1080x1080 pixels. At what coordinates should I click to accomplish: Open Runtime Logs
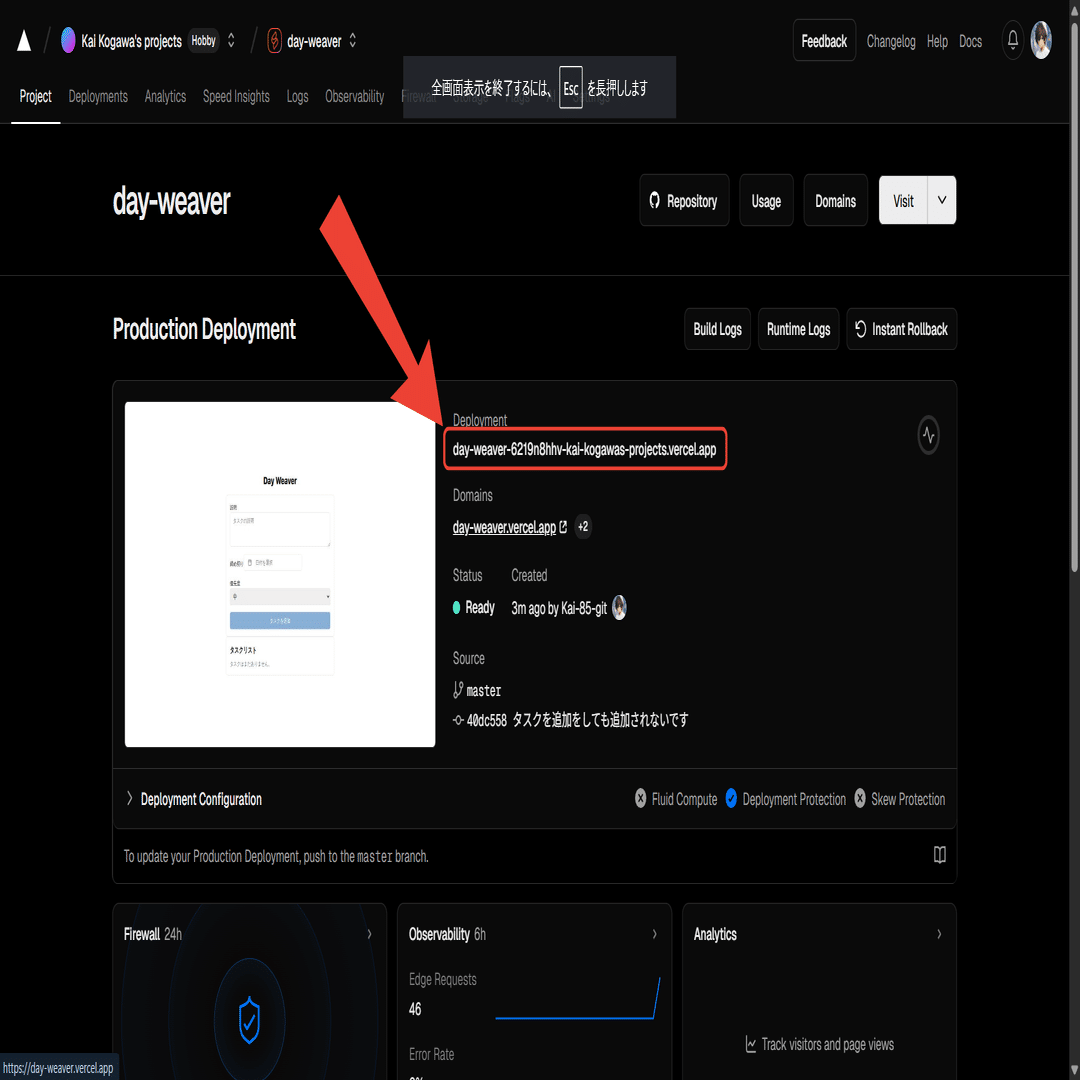(x=798, y=329)
